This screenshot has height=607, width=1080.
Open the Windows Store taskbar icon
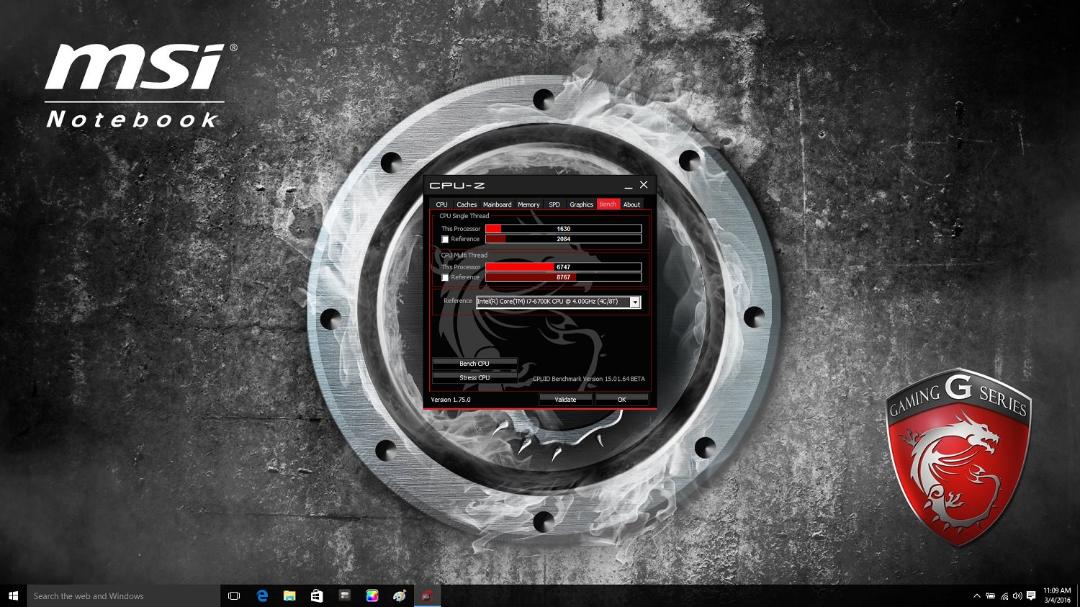coord(317,596)
